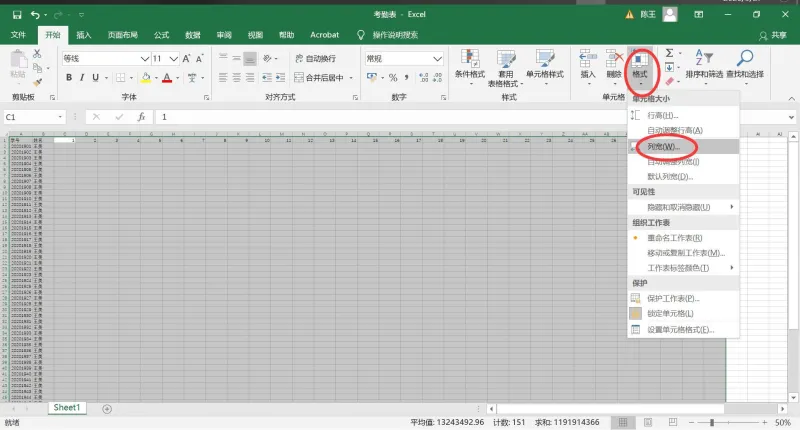Apply comma style number format
This screenshot has height=430, width=800.
(407, 78)
